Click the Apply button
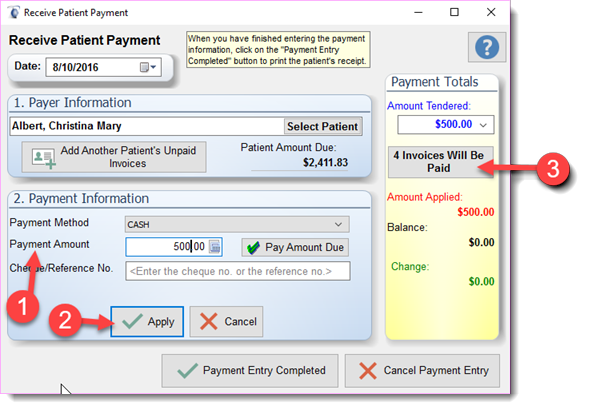Screen dimensions: 603x409 pos(147,322)
